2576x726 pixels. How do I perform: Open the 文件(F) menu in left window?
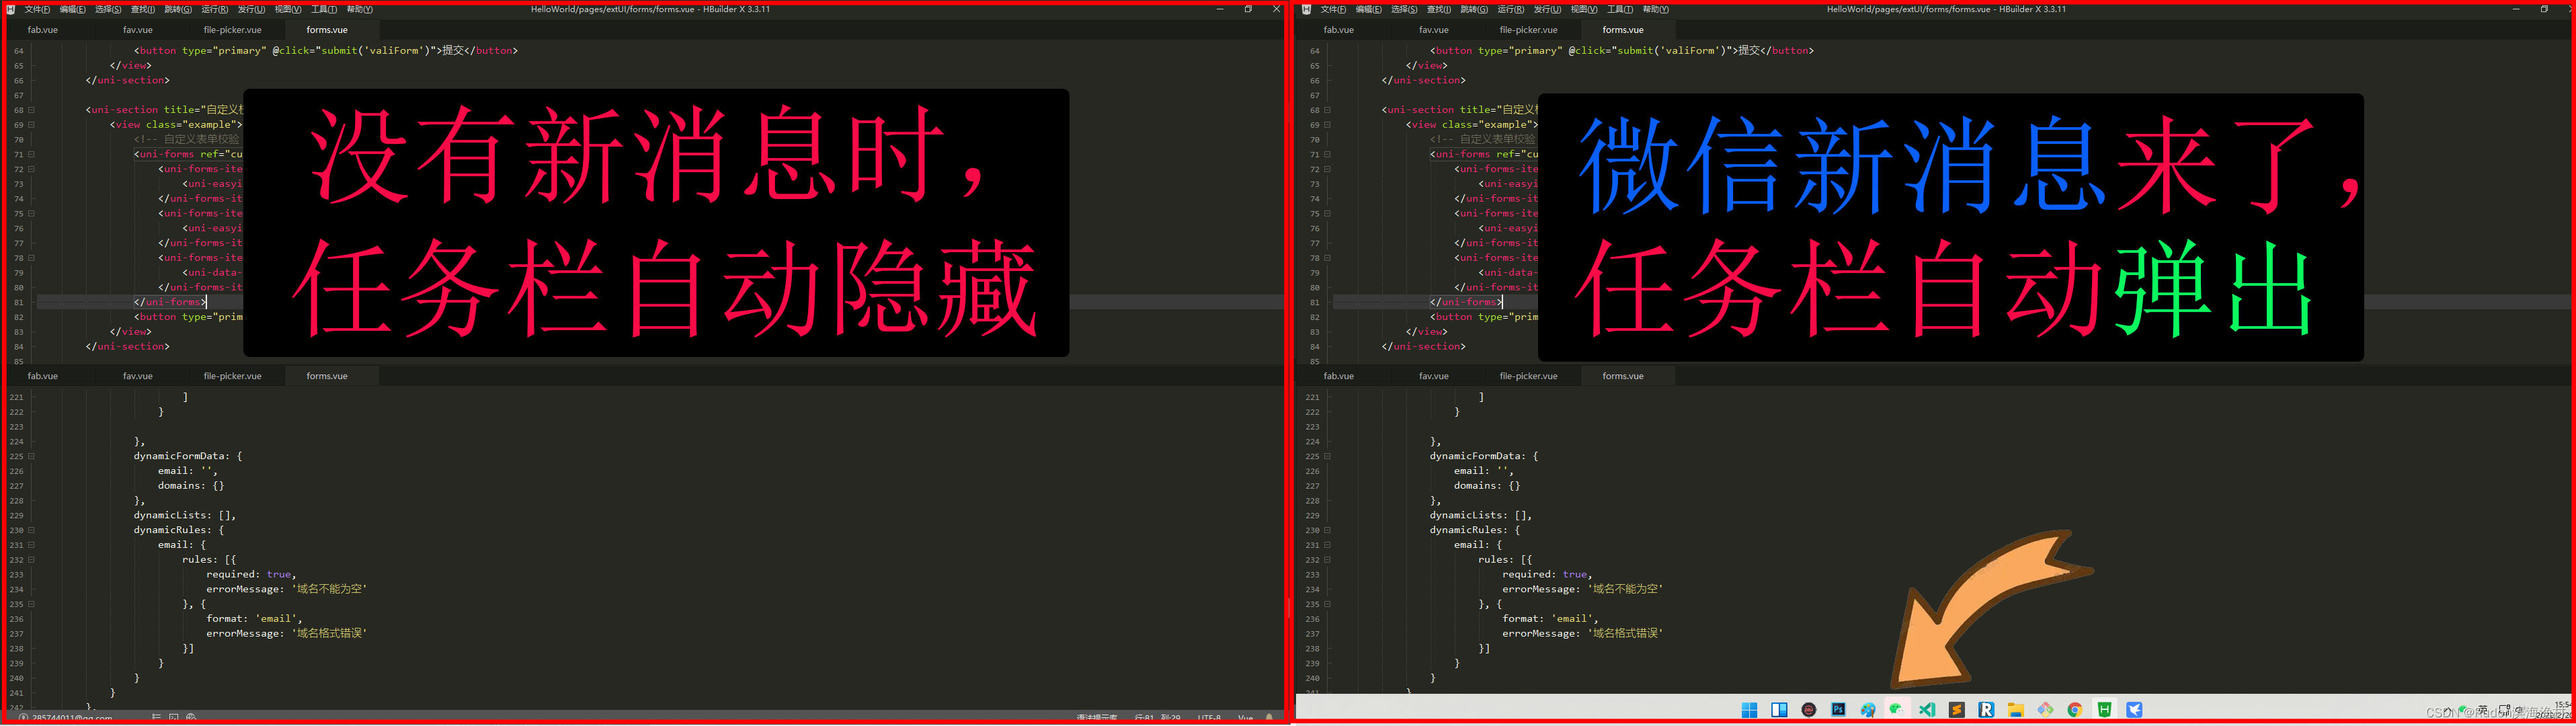click(x=37, y=9)
